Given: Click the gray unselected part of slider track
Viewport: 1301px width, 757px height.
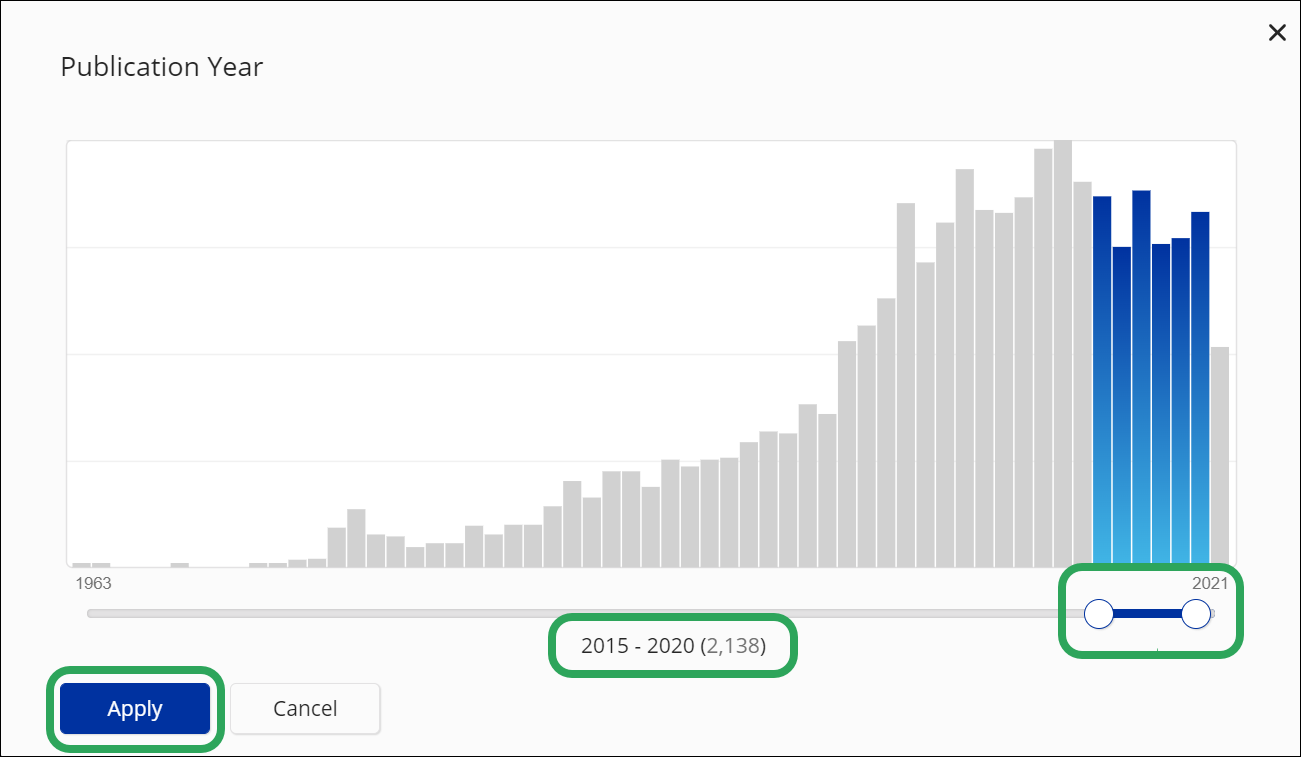Looking at the screenshot, I should point(585,614).
